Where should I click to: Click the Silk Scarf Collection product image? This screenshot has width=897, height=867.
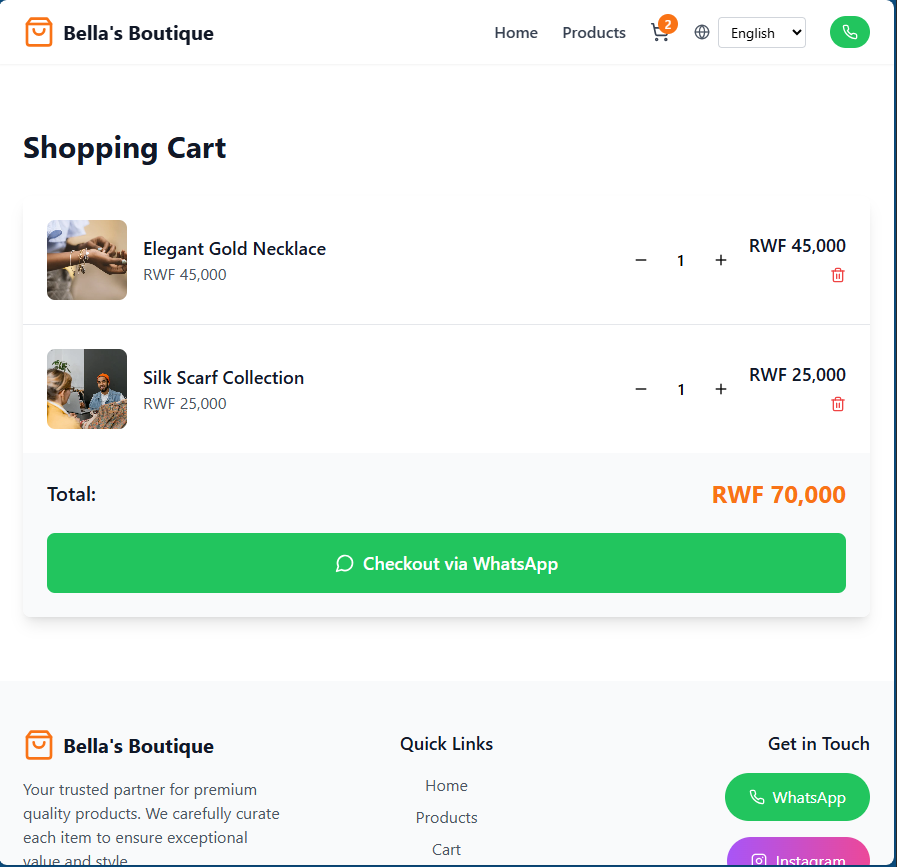pyautogui.click(x=87, y=389)
